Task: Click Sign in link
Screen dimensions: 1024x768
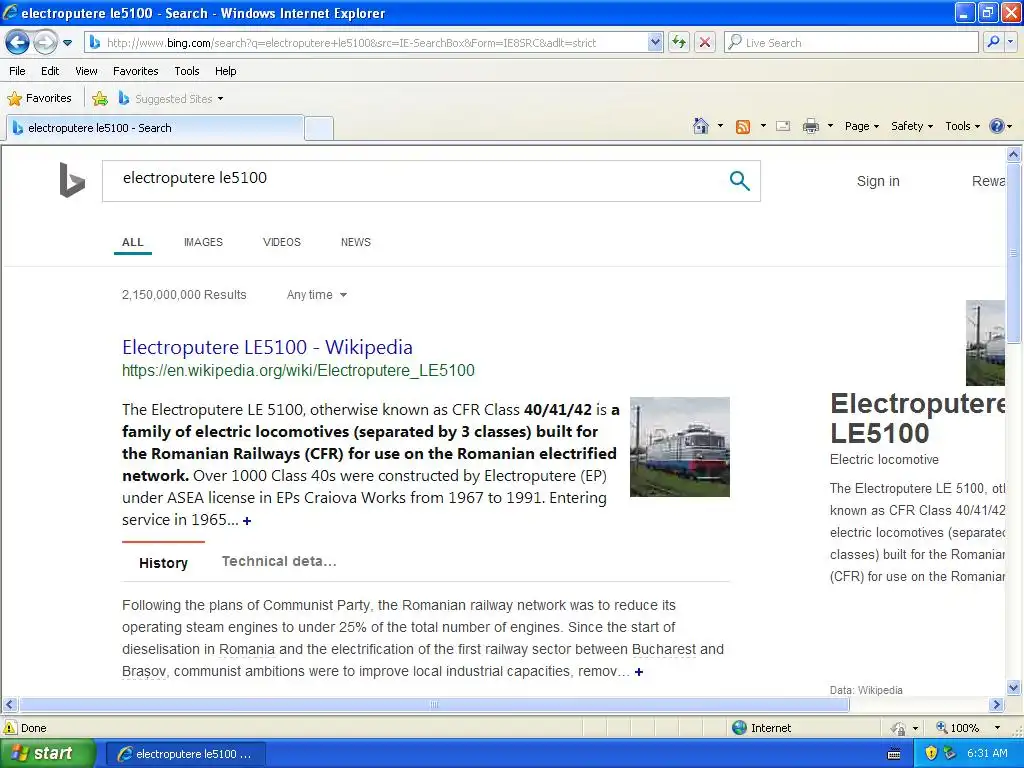Action: pos(878,181)
